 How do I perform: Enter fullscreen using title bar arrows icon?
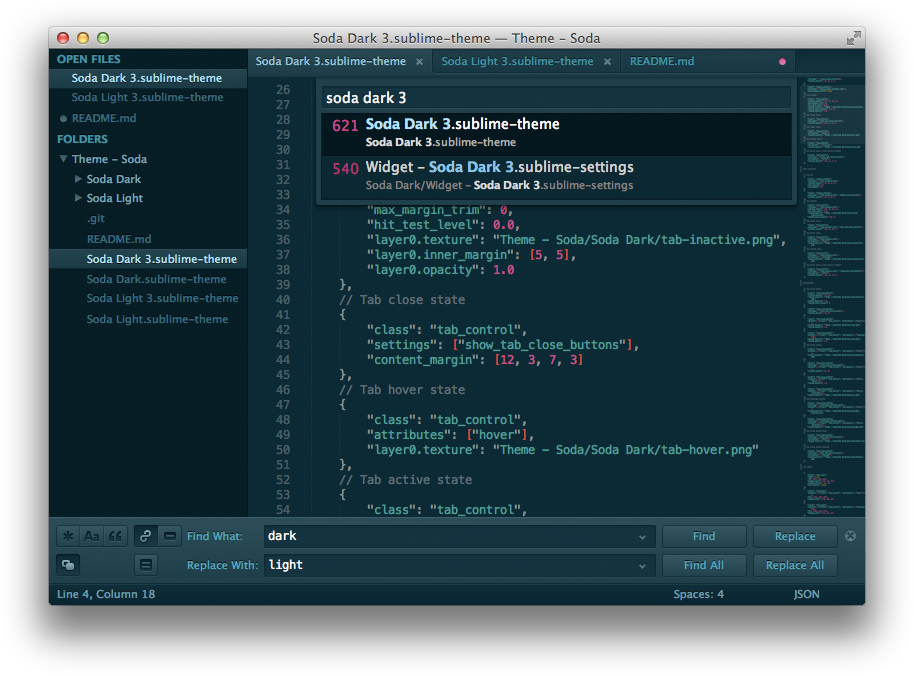coord(853,38)
